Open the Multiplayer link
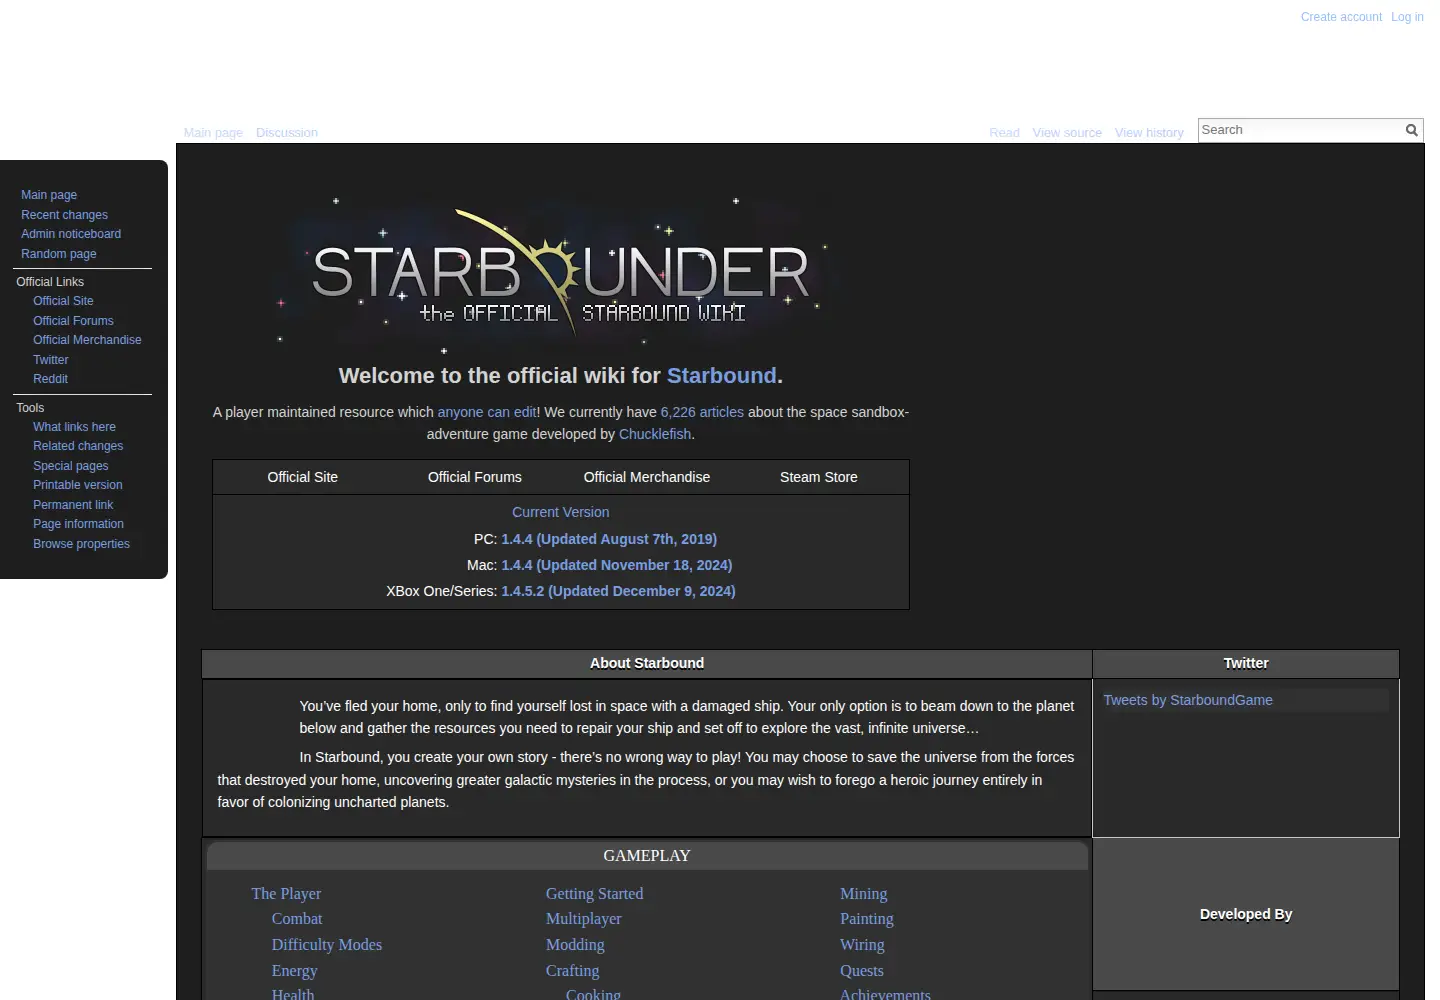Screen dimensions: 1440x1000 pos(584,919)
